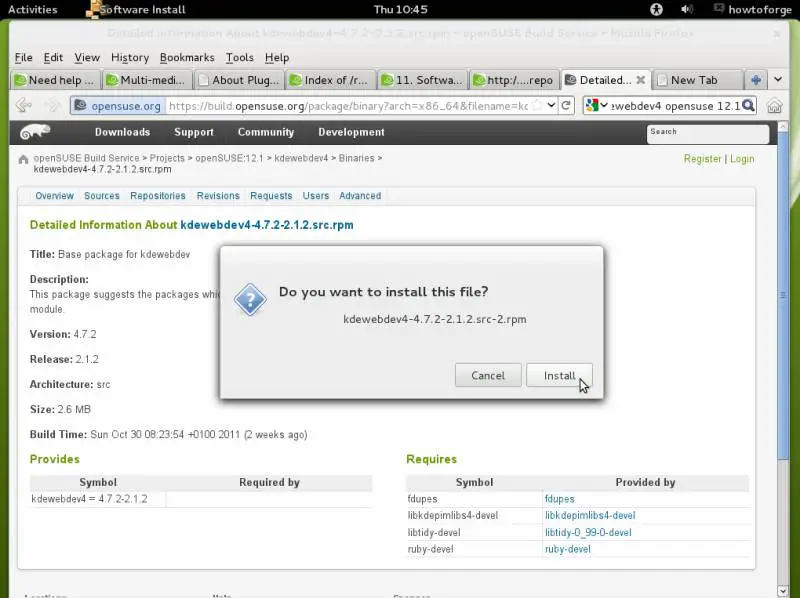Click the openSUSE chameleon logo
Image resolution: width=800 pixels, height=598 pixels.
tap(35, 132)
